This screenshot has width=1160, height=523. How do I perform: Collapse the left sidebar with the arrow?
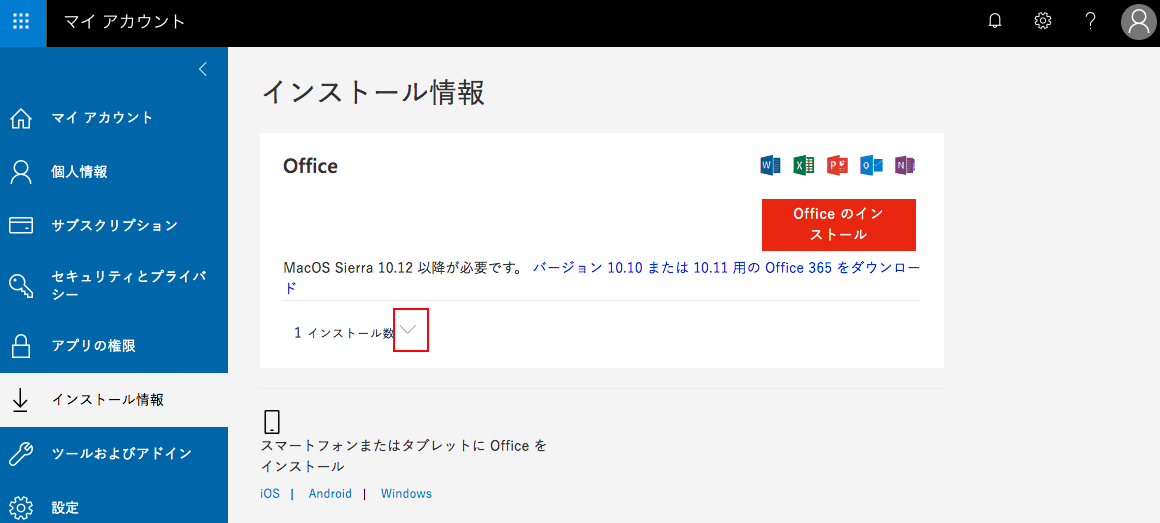click(x=203, y=70)
